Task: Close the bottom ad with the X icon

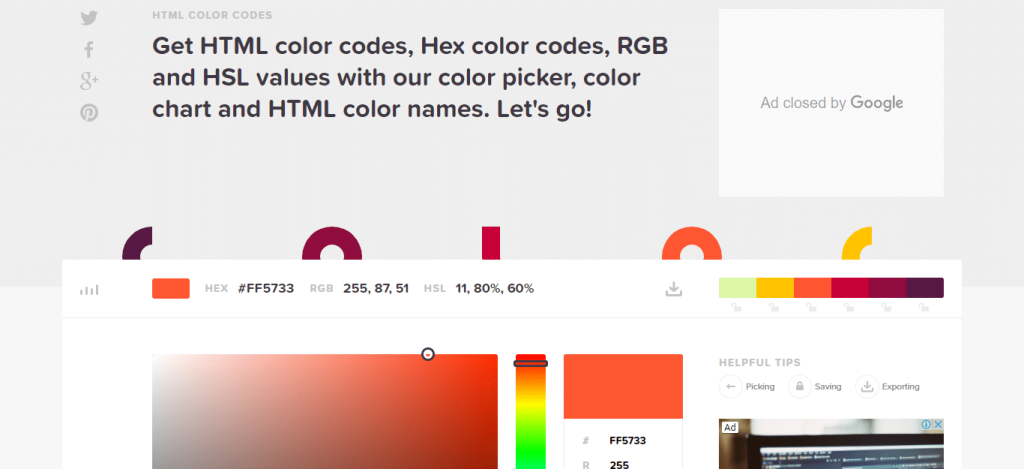Action: [938, 425]
